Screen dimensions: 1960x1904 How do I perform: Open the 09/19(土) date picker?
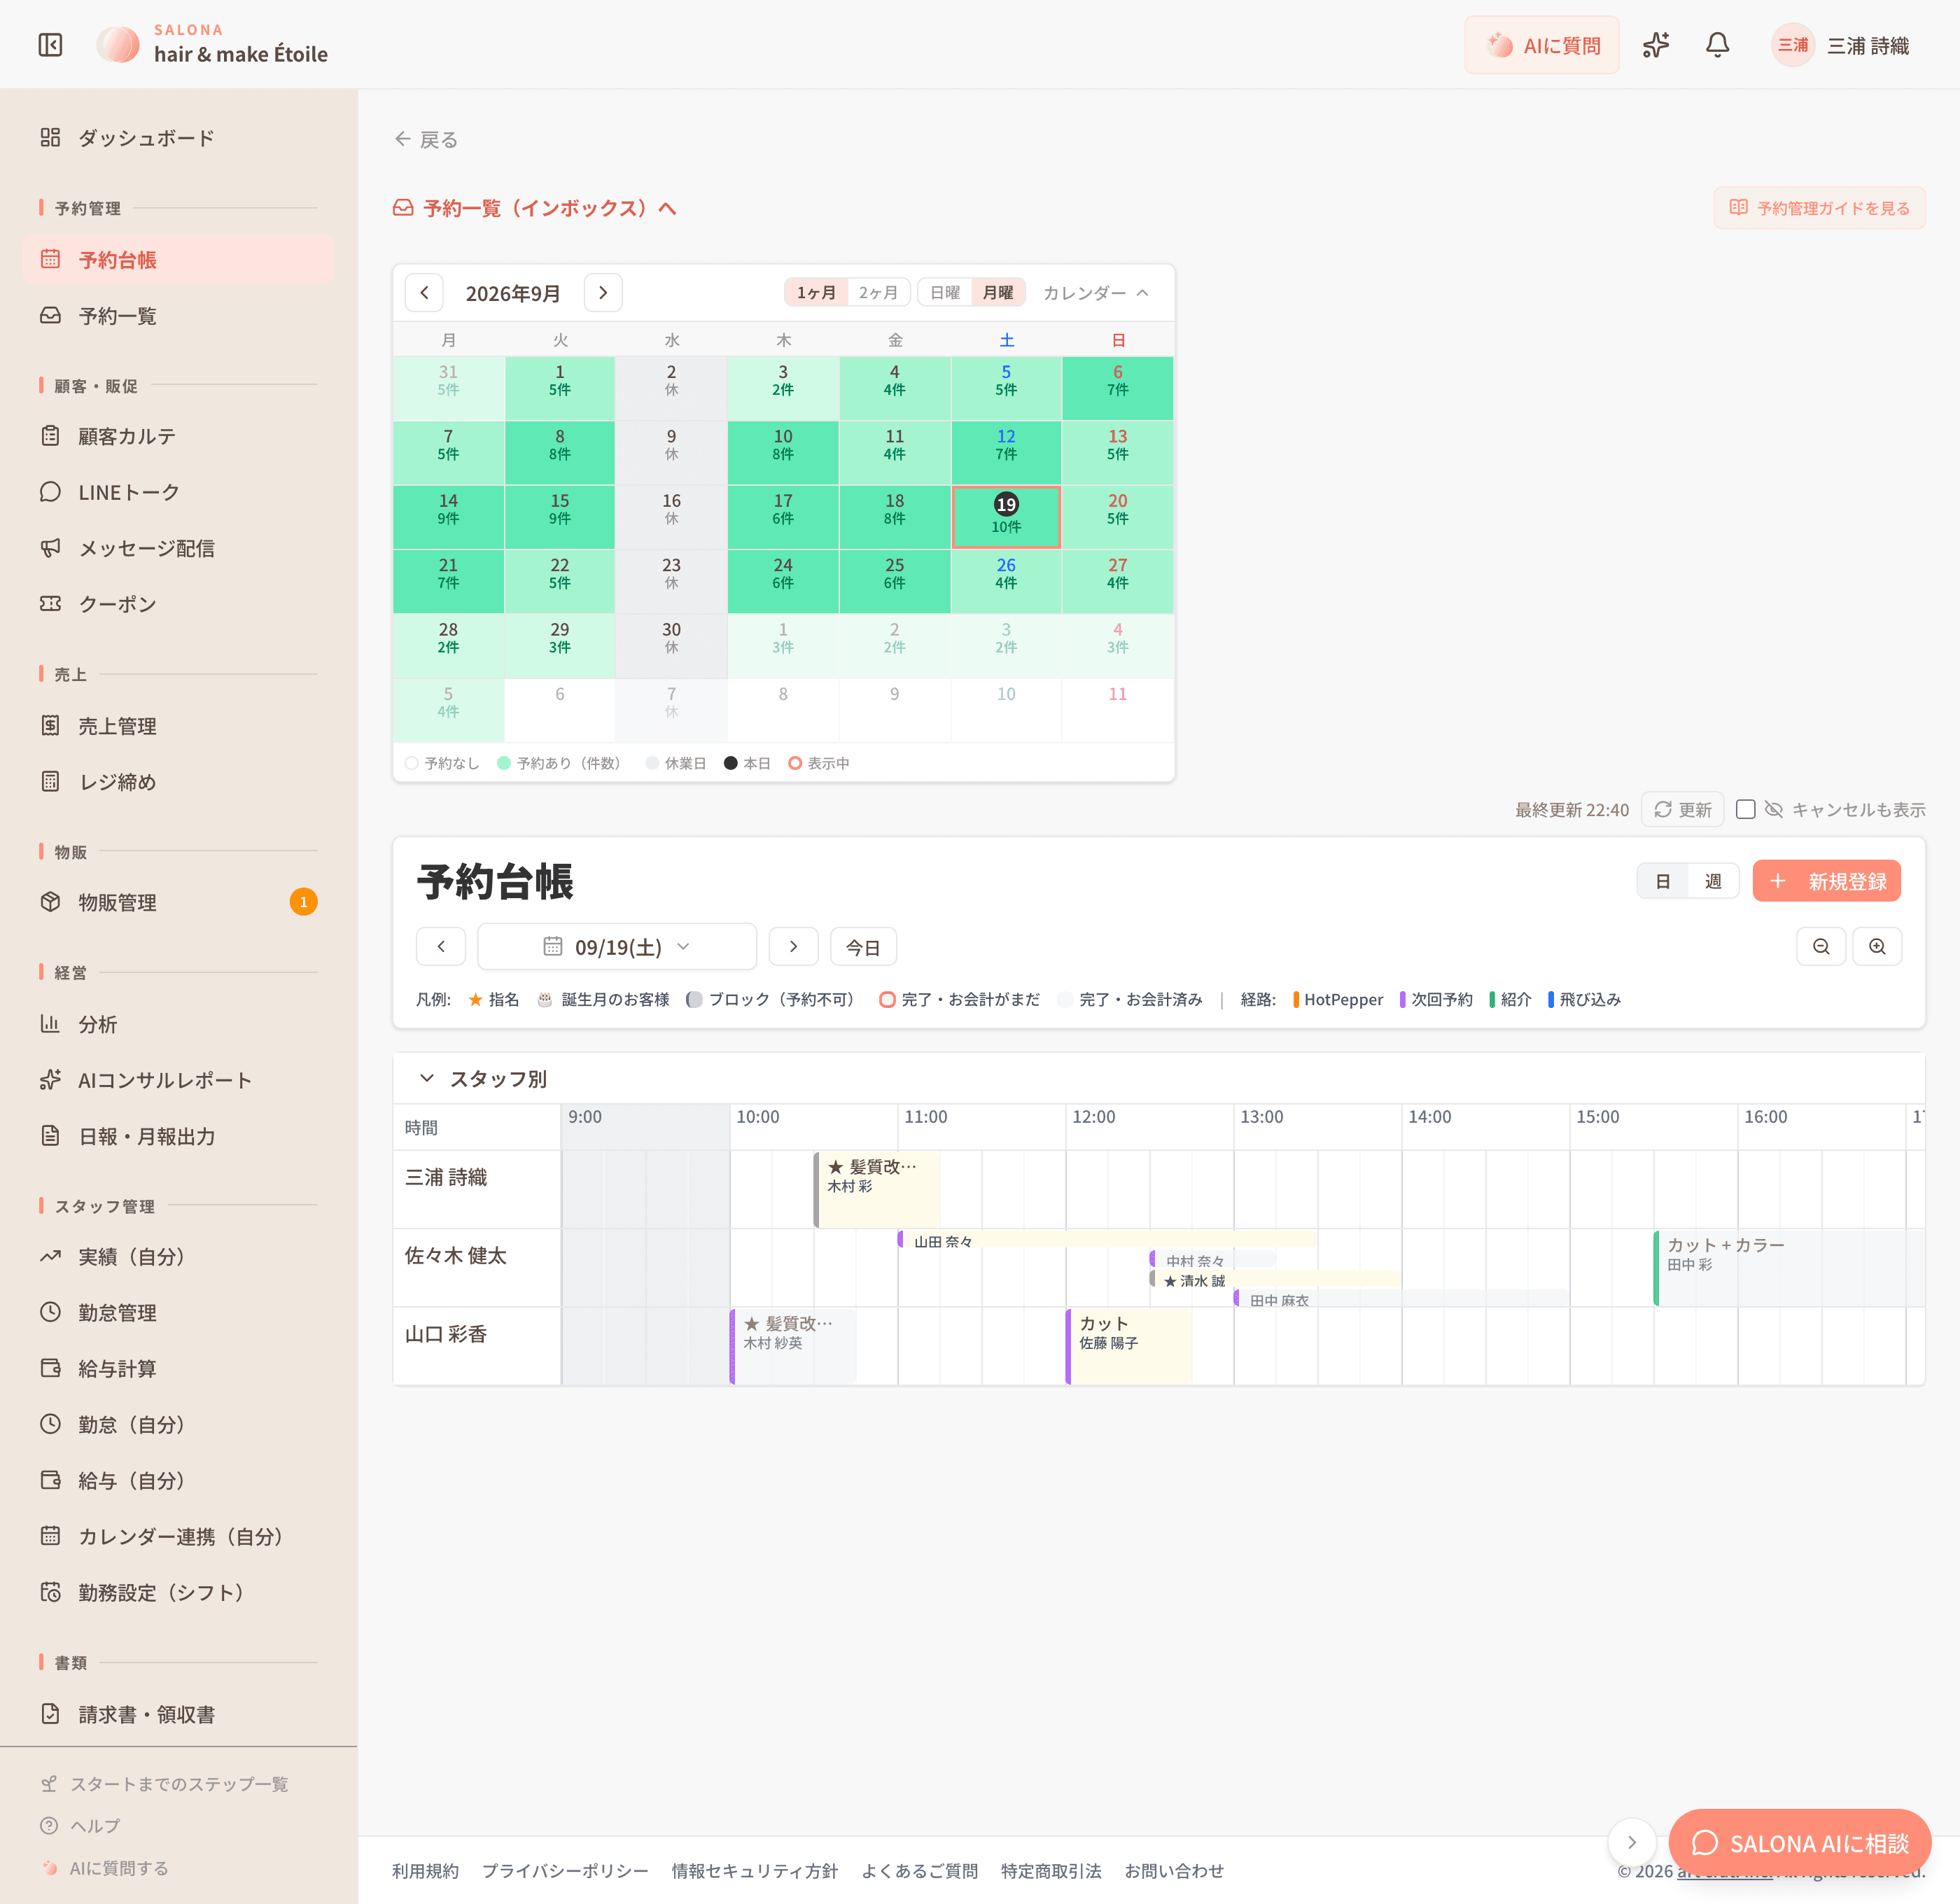tap(617, 946)
